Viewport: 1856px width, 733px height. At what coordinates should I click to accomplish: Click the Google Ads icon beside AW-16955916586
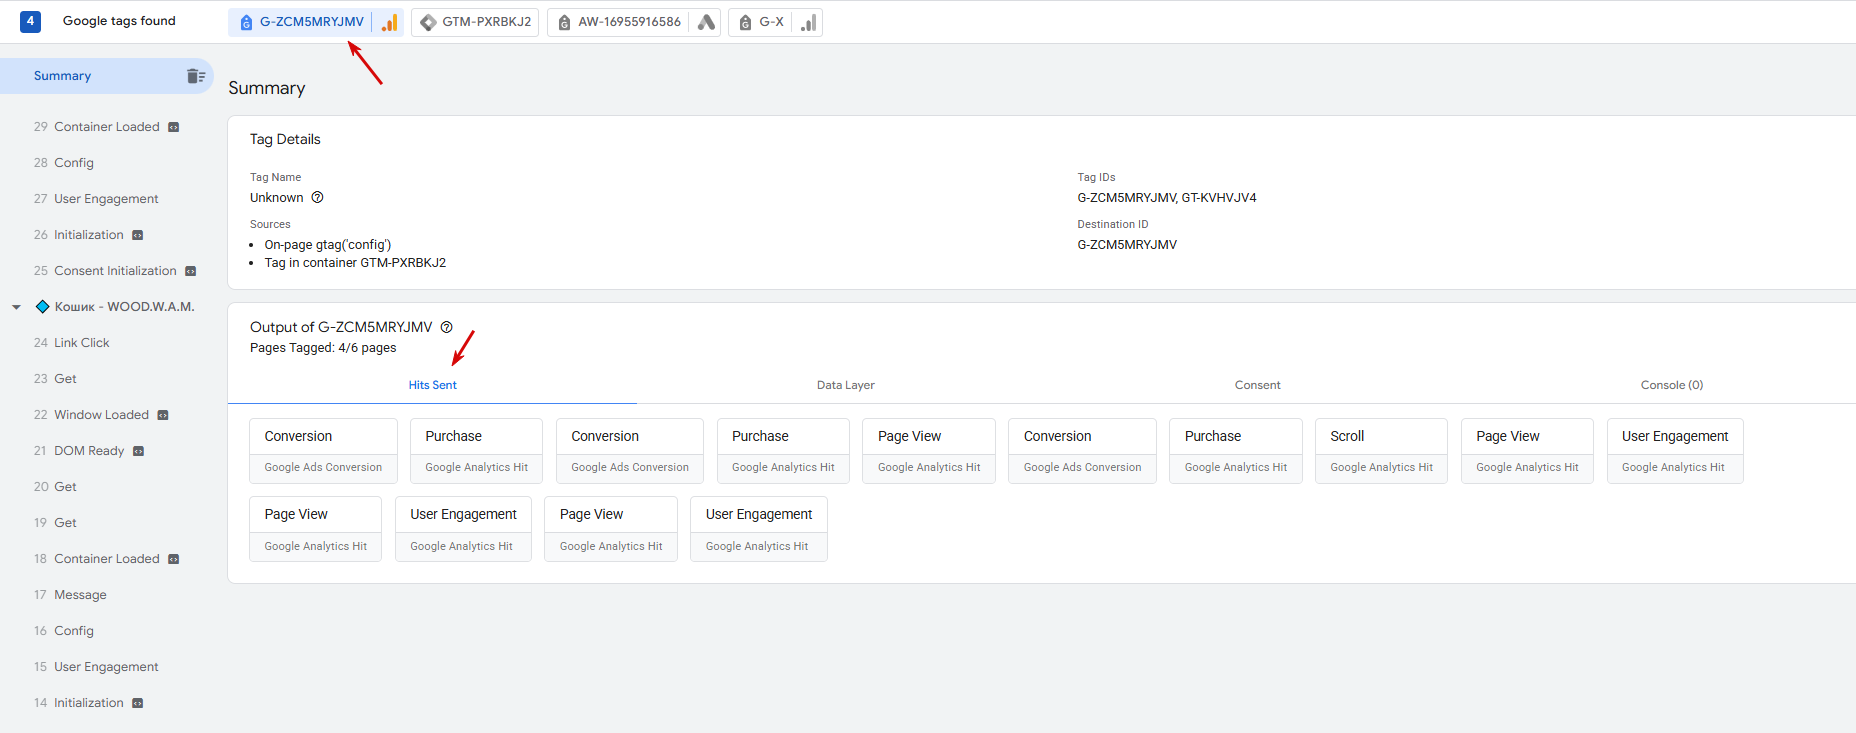tap(706, 22)
